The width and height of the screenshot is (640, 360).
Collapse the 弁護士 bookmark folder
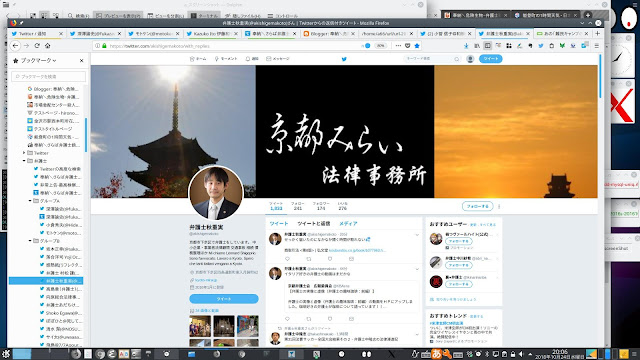point(24,161)
